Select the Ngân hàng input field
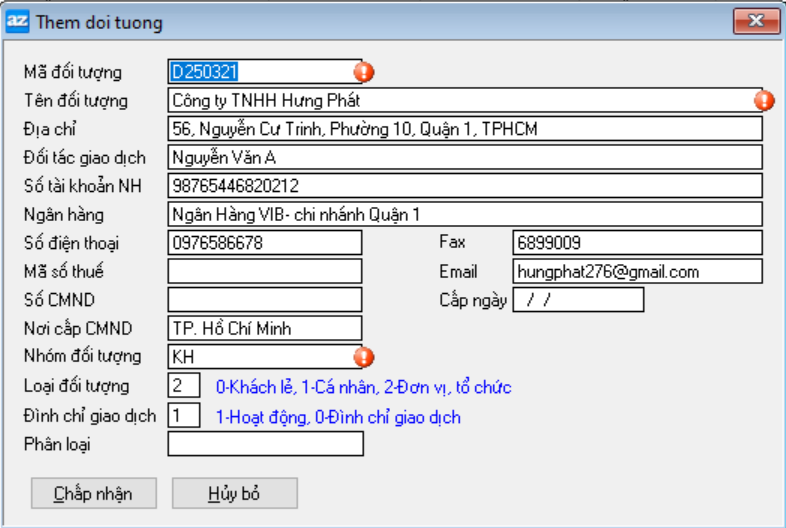The height and width of the screenshot is (528, 786). (465, 215)
